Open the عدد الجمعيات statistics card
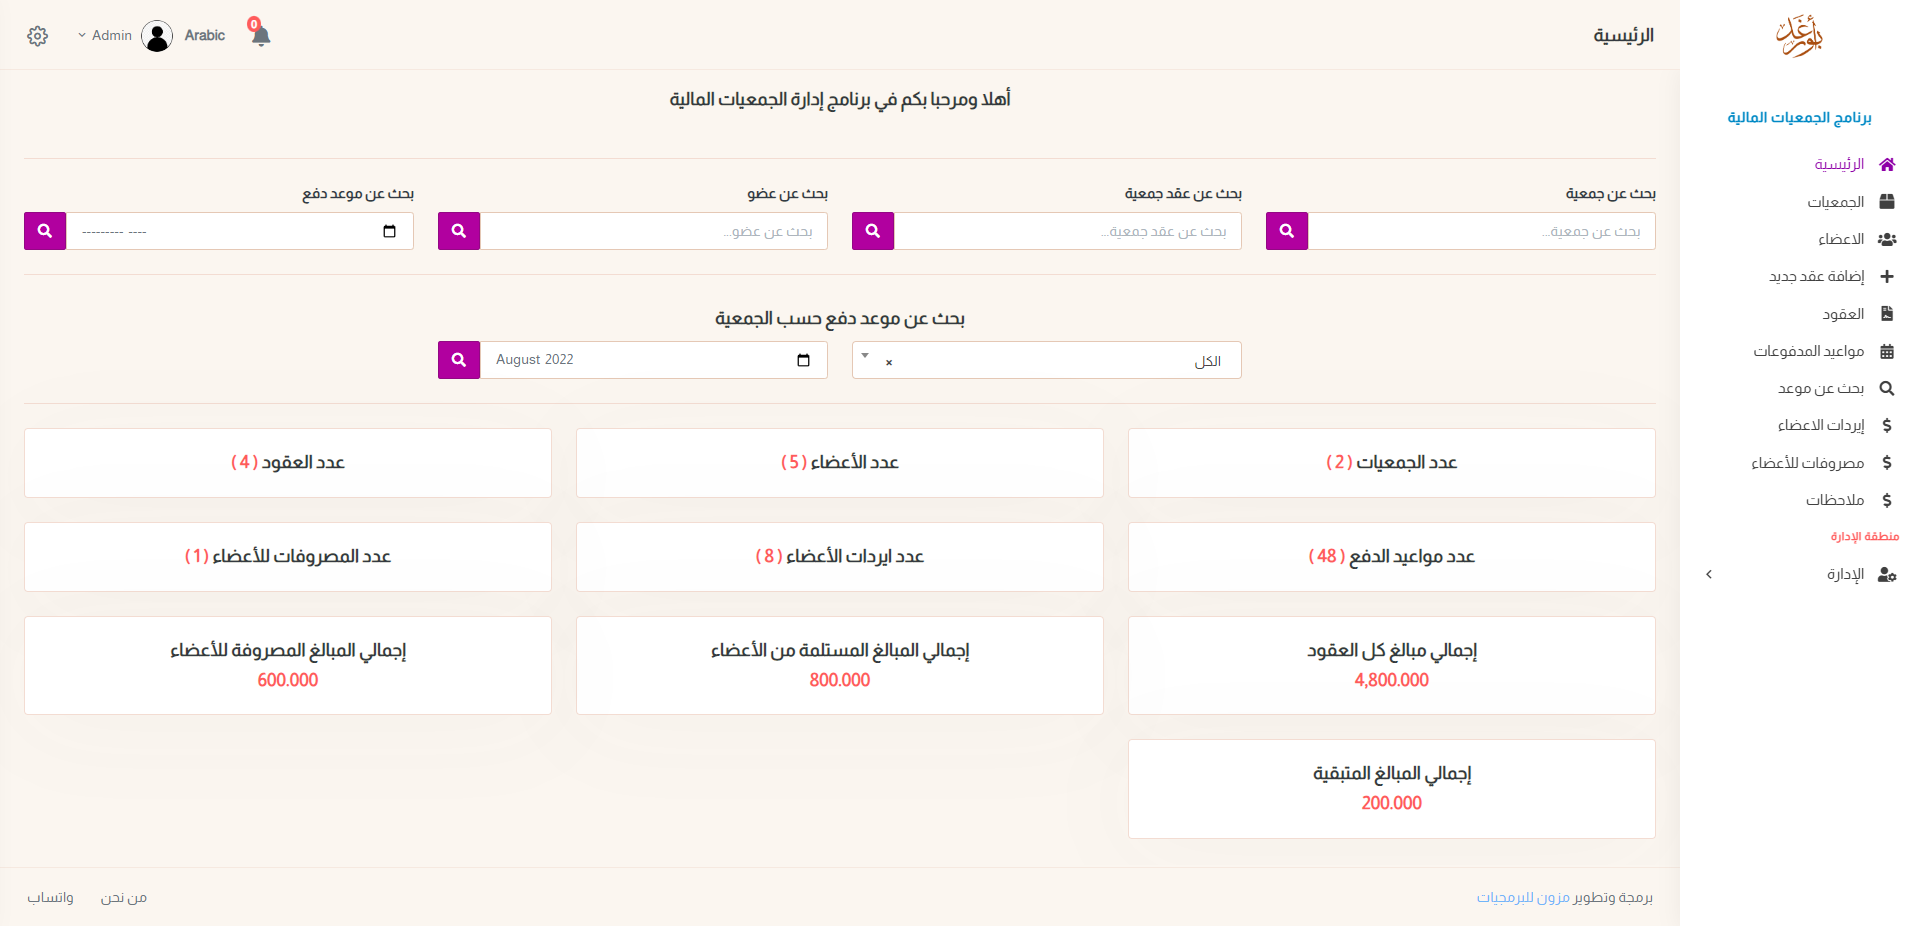1915x926 pixels. (x=1391, y=462)
